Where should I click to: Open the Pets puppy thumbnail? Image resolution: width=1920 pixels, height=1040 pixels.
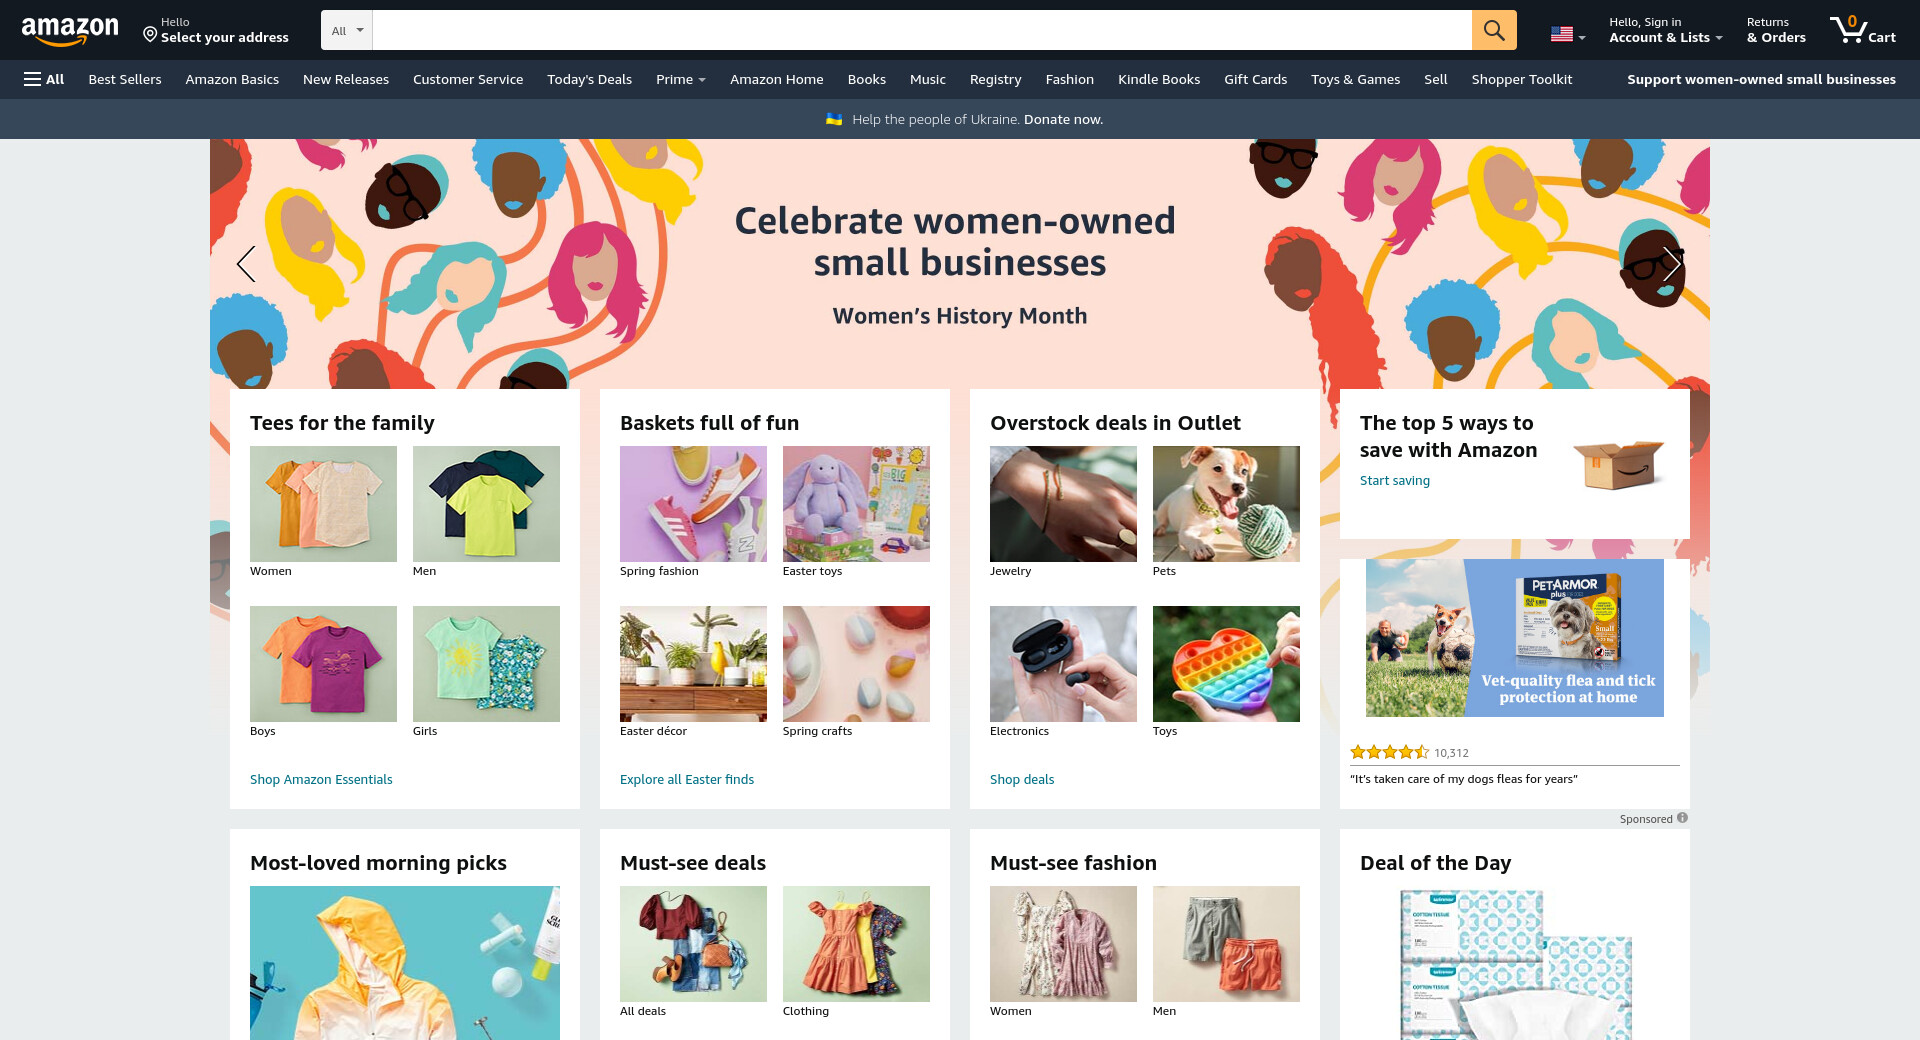tap(1226, 504)
